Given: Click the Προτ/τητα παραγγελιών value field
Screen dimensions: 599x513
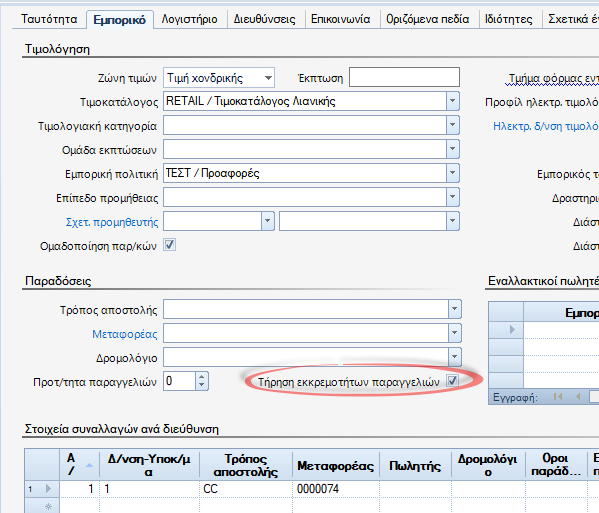Looking at the screenshot, I should 180,381.
